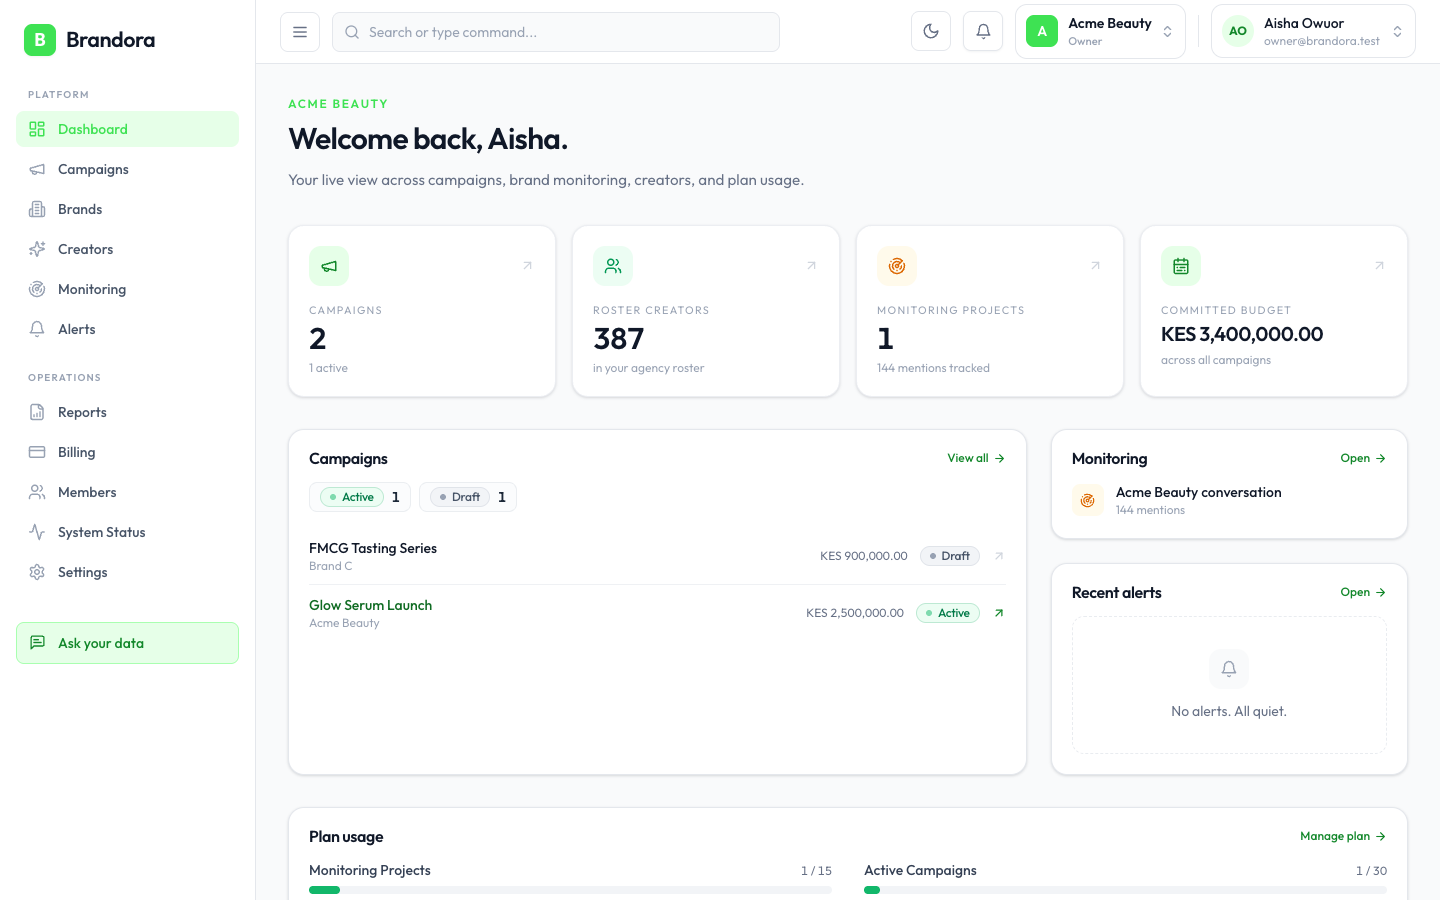Screen dimensions: 1440x900
Task: Open the Acme Beauty workspace switcher
Action: click(x=1100, y=31)
